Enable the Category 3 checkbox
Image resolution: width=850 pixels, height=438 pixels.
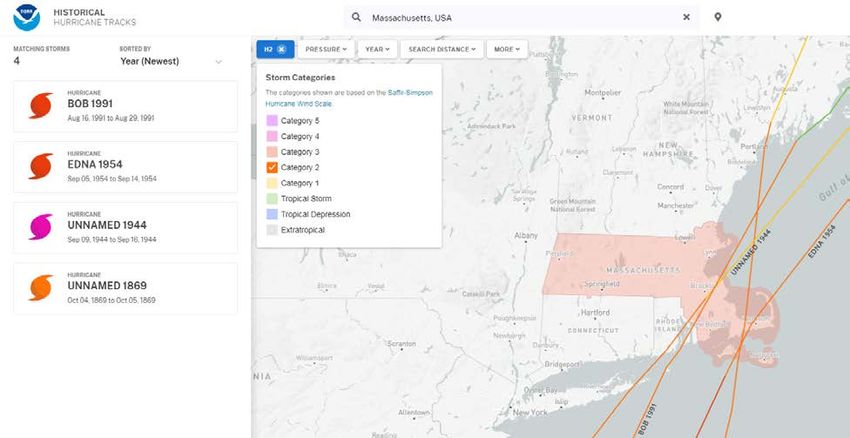click(272, 152)
